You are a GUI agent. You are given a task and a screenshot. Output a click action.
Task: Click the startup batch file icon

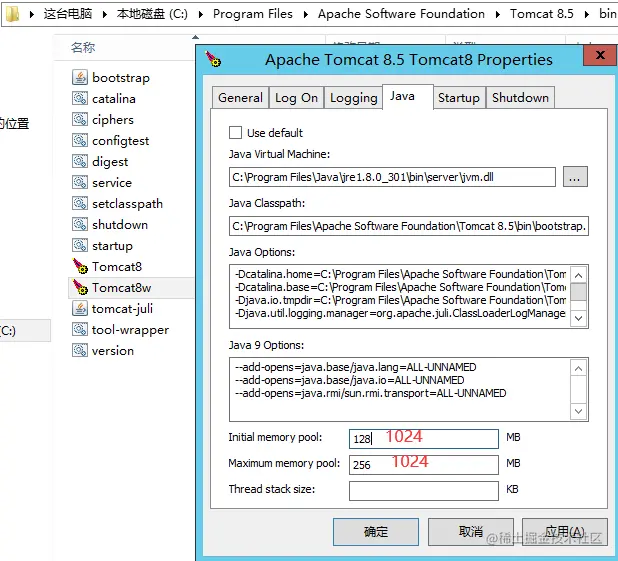click(x=80, y=245)
